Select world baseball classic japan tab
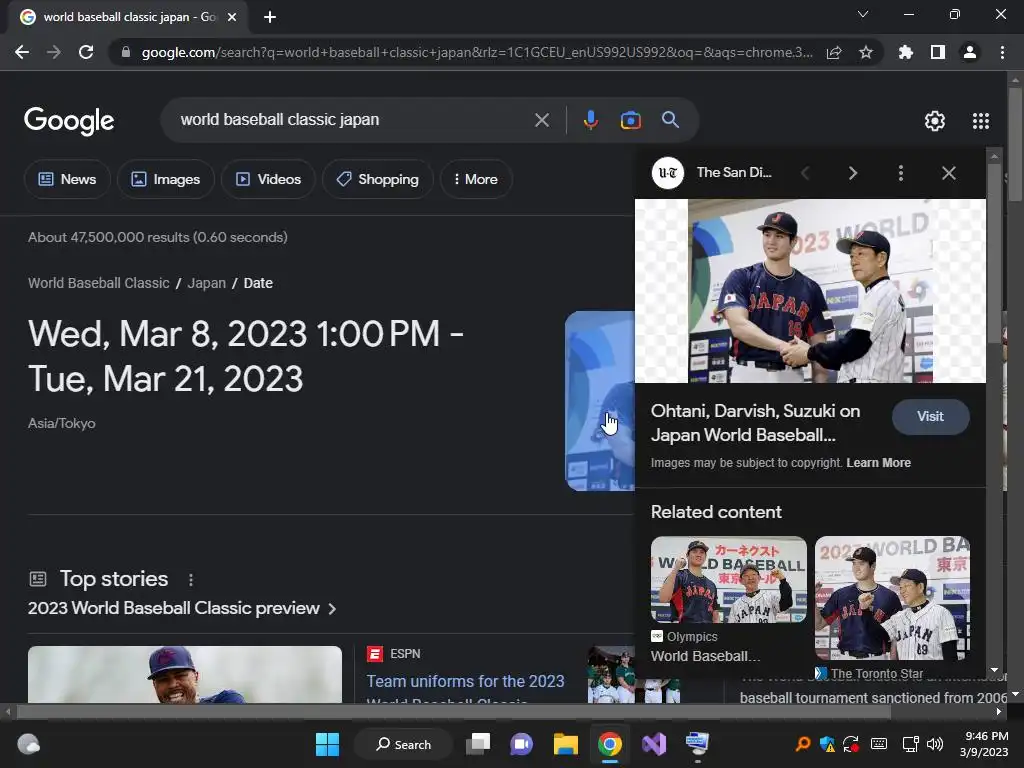The image size is (1024, 768). (128, 17)
